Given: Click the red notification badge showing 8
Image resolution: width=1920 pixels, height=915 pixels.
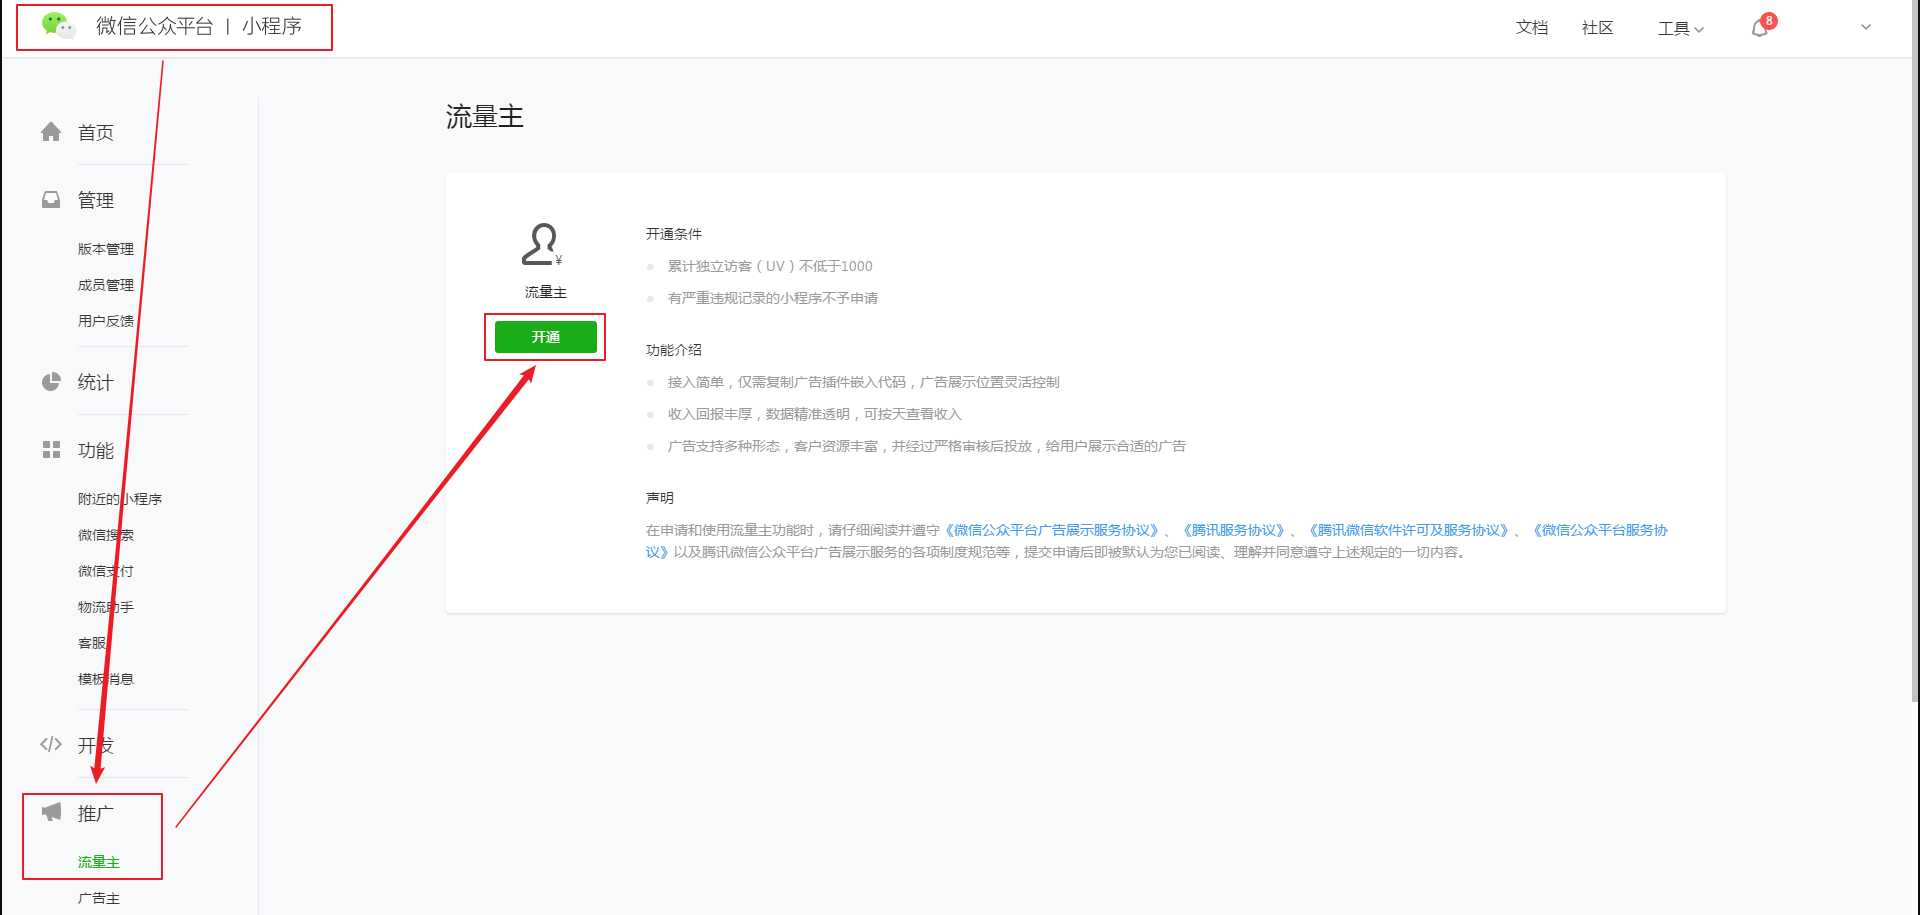Looking at the screenshot, I should [x=1769, y=20].
